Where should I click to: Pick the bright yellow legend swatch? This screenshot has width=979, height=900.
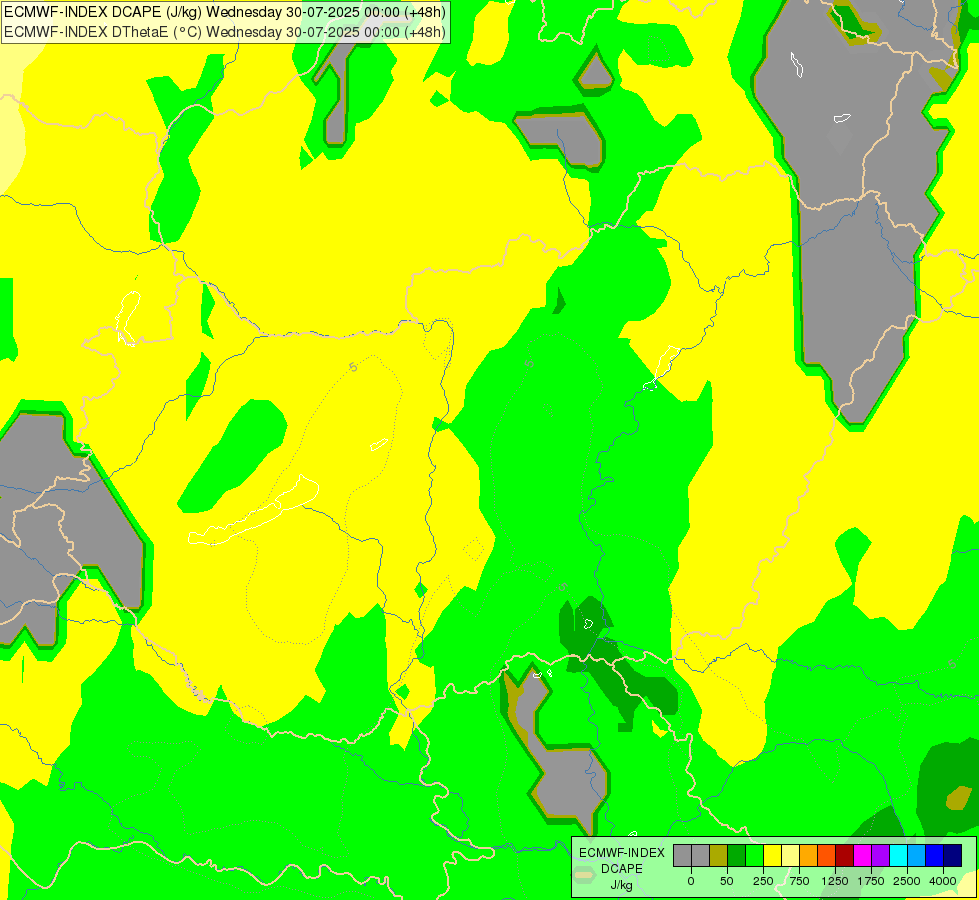click(x=772, y=856)
